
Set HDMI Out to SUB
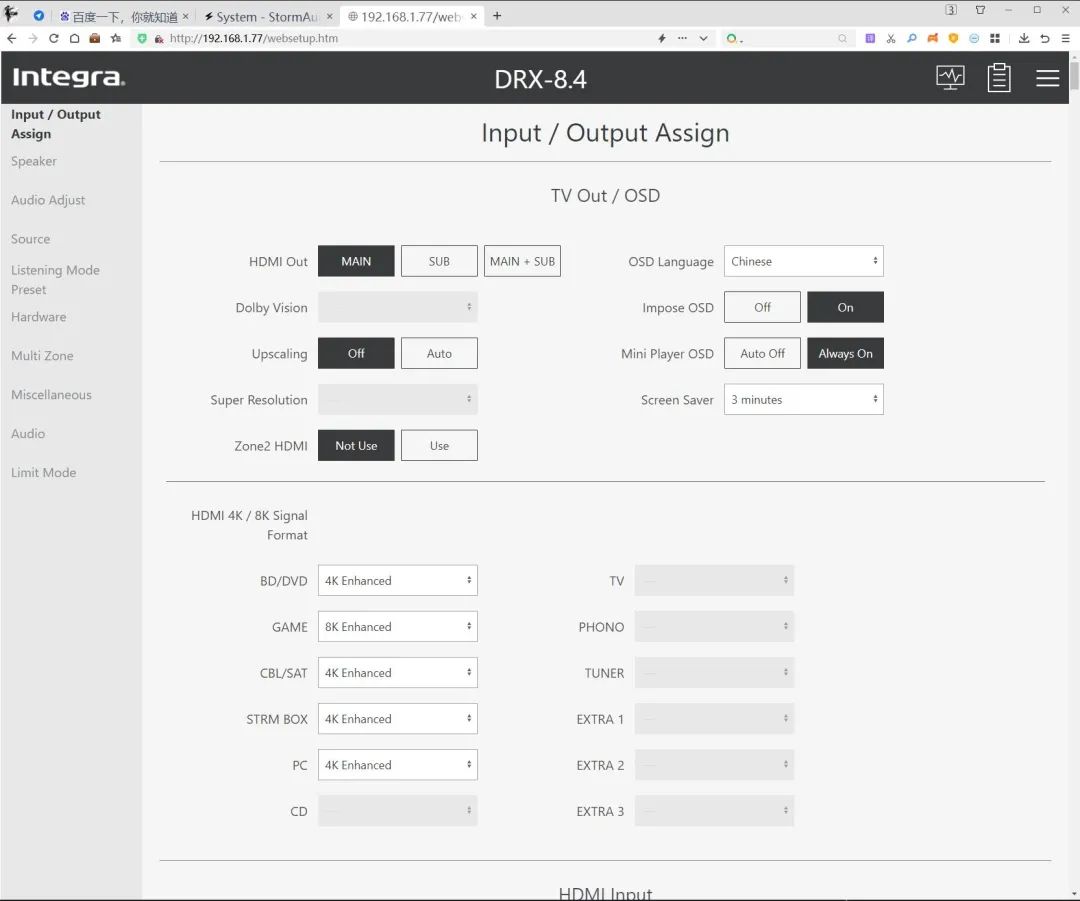(439, 261)
